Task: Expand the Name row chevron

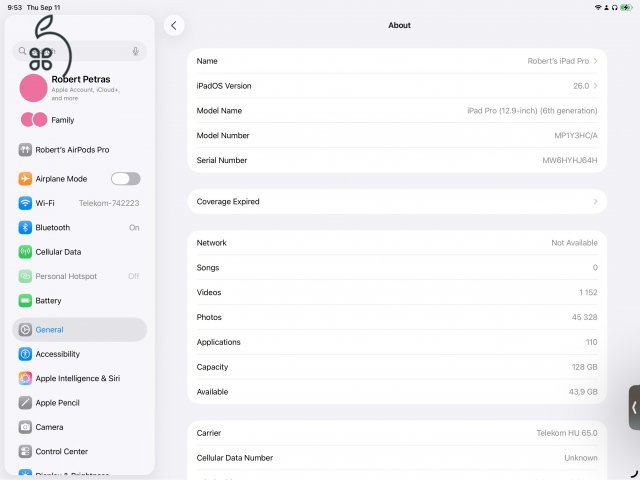Action: point(596,61)
